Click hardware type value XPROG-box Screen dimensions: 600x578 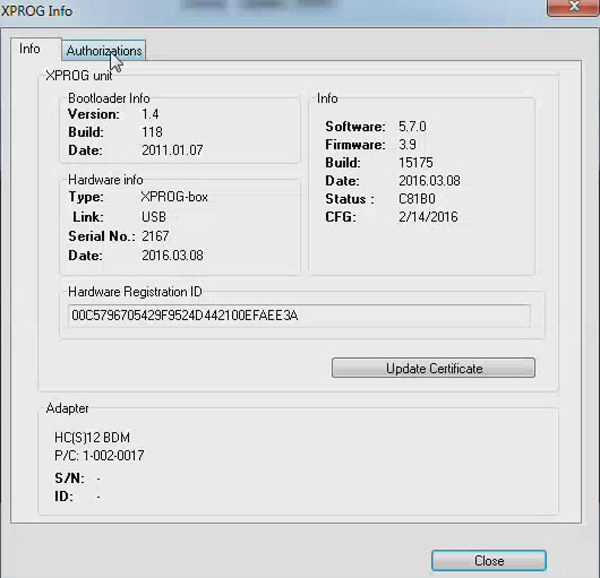tap(174, 197)
